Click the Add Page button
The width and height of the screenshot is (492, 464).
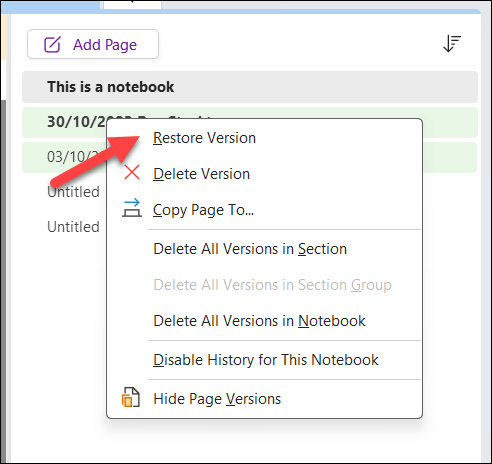coord(93,44)
